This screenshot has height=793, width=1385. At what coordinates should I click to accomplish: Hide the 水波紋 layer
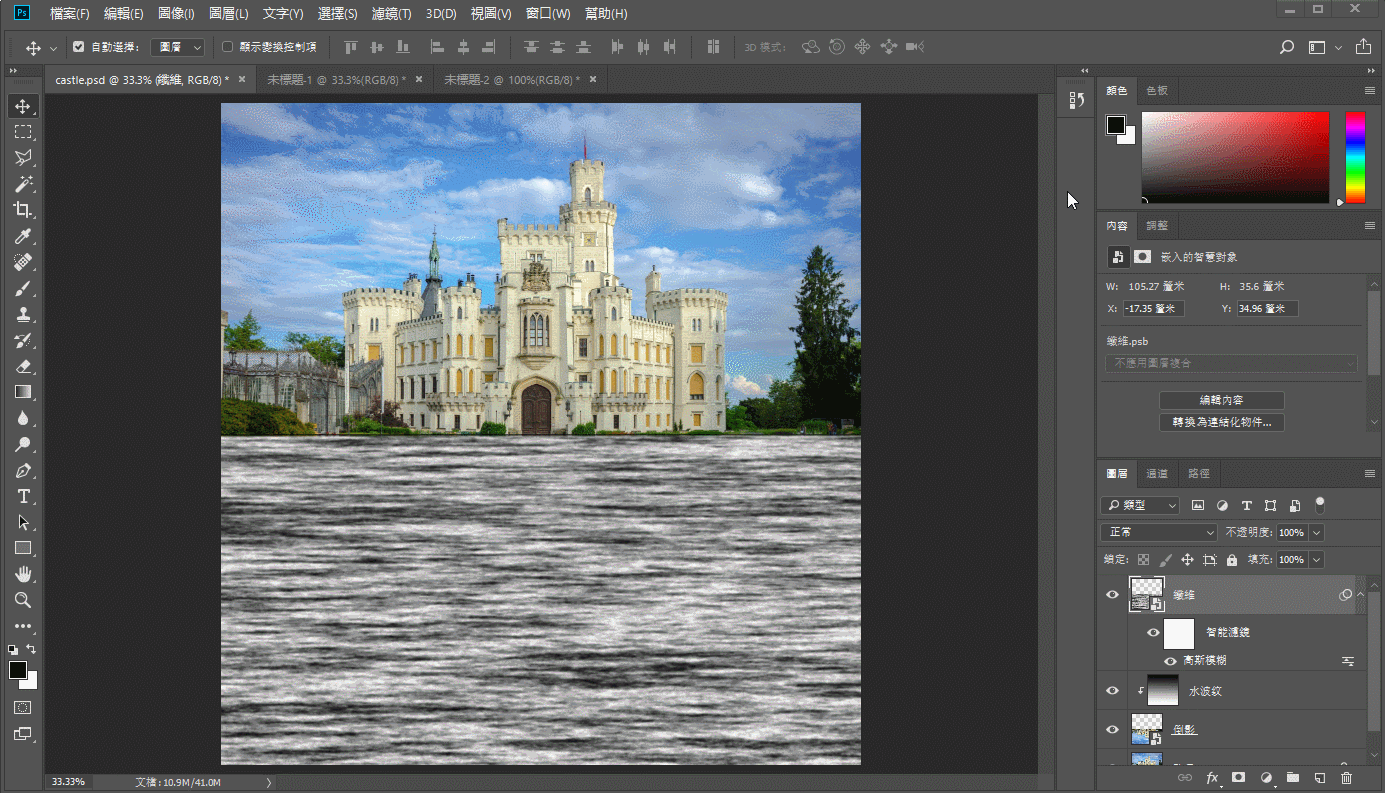[x=1112, y=691]
